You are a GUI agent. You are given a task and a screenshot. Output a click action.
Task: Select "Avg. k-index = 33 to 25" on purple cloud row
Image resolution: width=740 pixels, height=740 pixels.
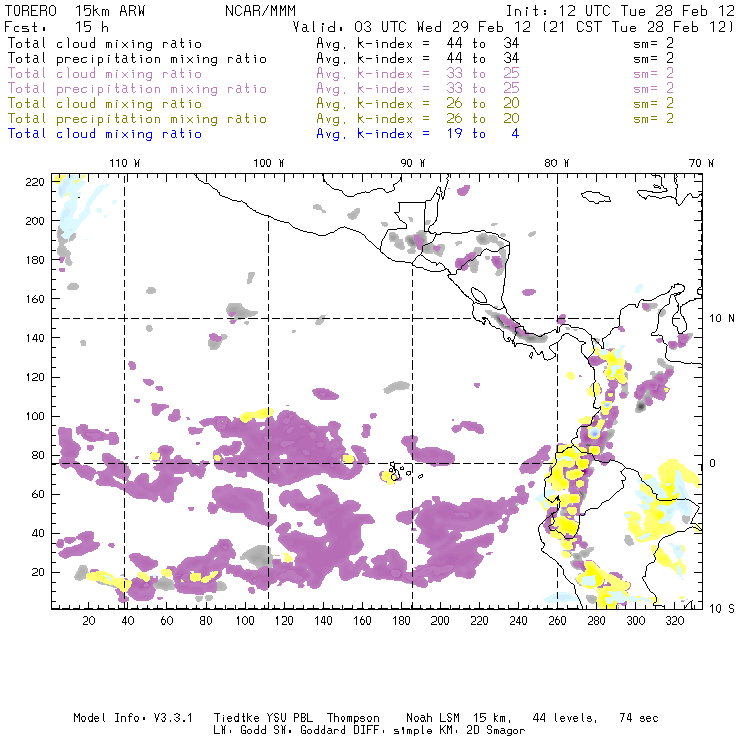click(418, 74)
